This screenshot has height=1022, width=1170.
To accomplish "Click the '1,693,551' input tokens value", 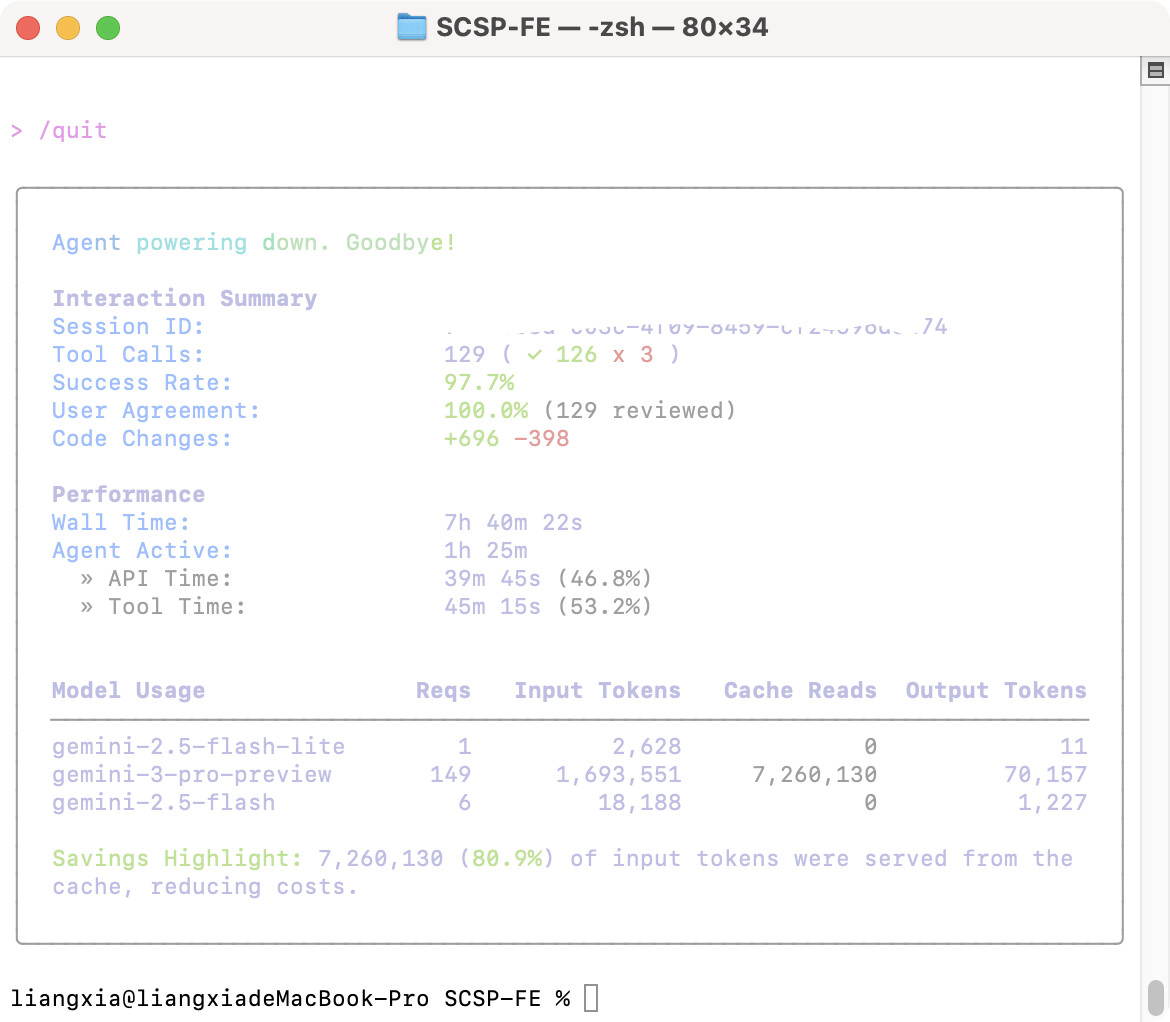I will click(619, 774).
